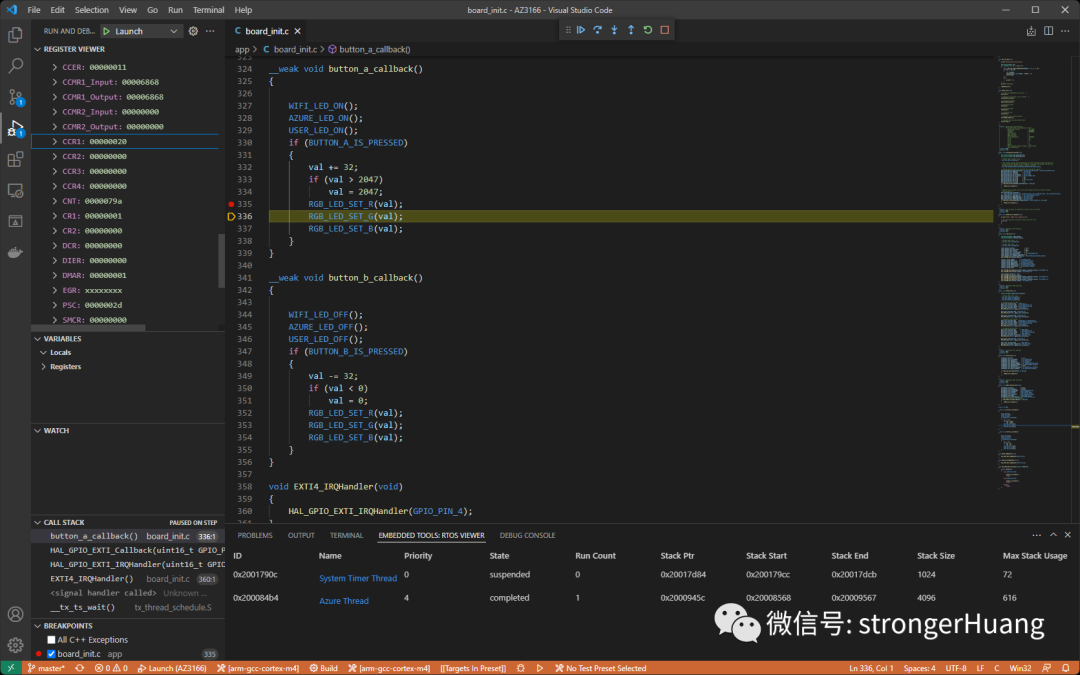Switch to the Debug Console tab
The height and width of the screenshot is (675, 1080).
tap(527, 535)
